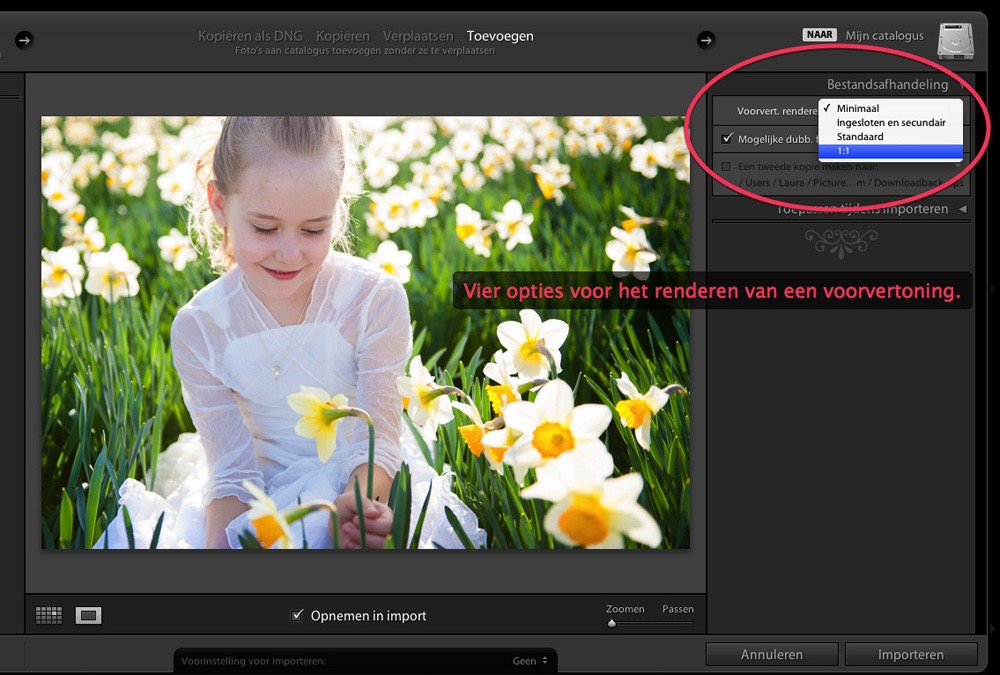Enable the 'Een tweede kopie maken naar' checkbox
This screenshot has height=675, width=1000.
tap(727, 167)
